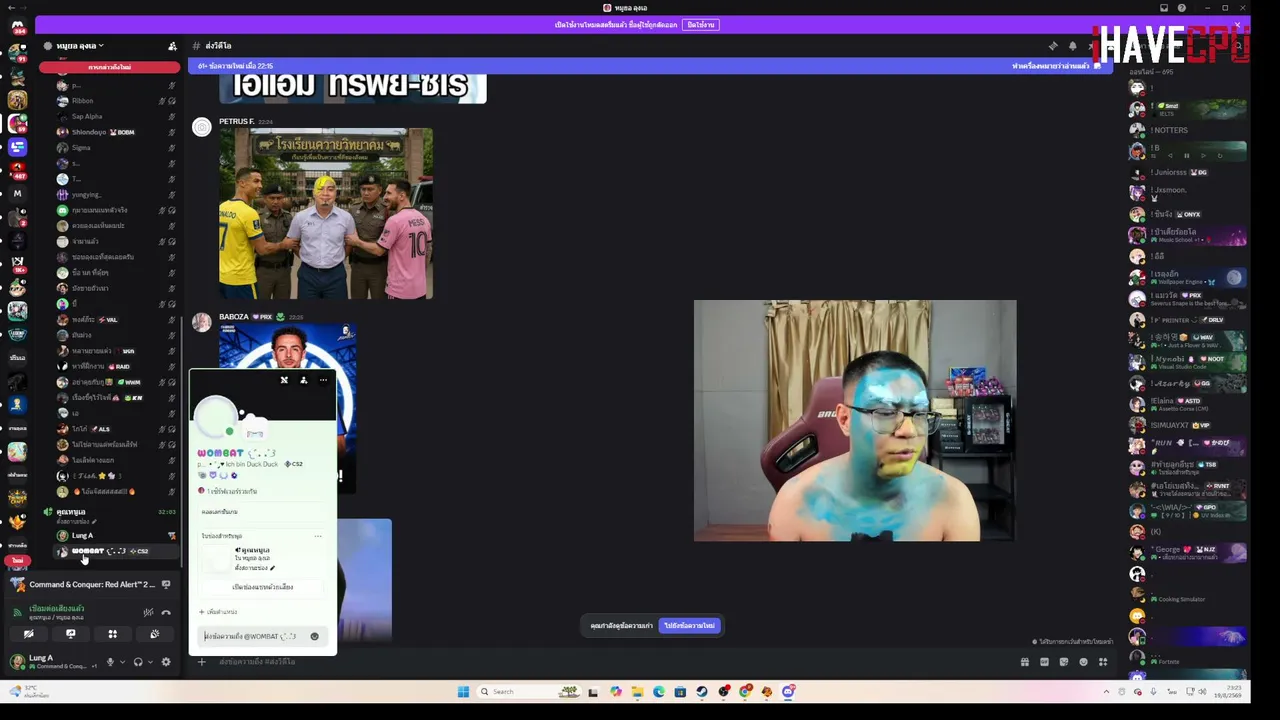Jump to newest messages button

690,626
